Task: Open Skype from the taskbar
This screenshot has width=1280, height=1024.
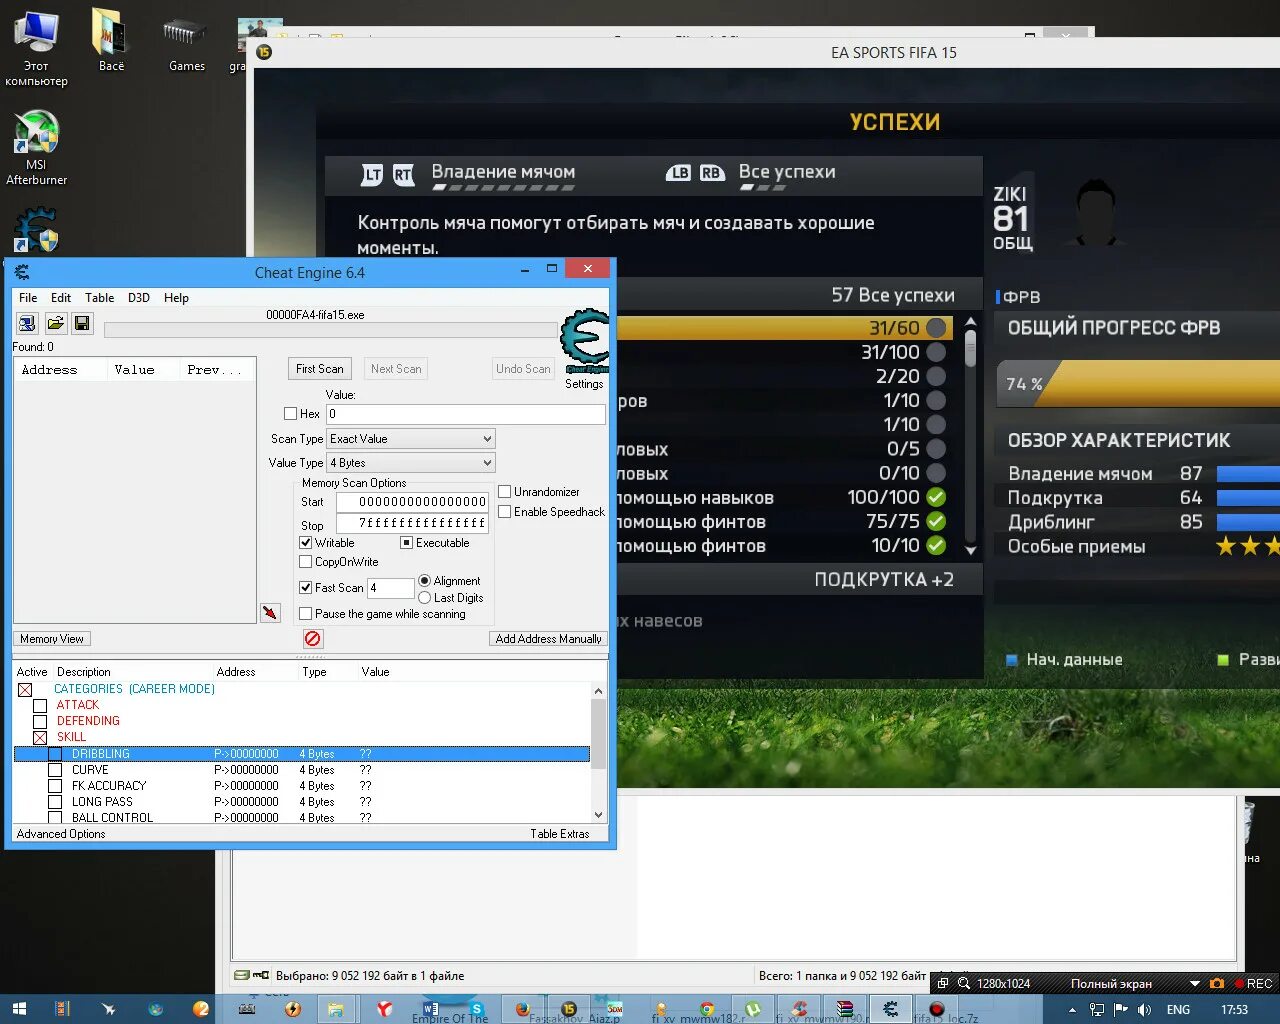Action: 477,1009
